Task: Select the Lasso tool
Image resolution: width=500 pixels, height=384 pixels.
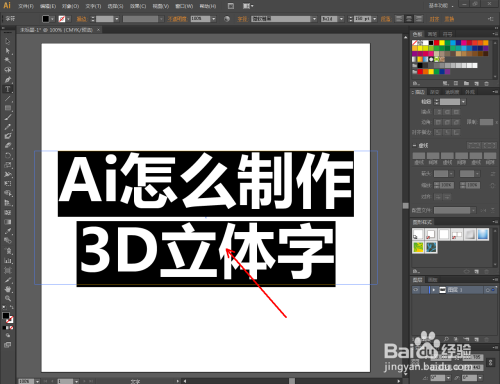Action: 8,70
